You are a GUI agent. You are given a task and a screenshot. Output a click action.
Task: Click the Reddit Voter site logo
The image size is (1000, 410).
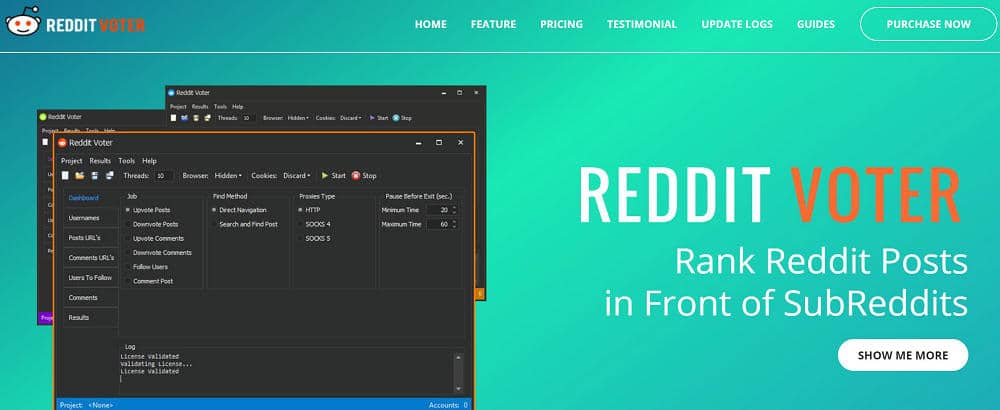(x=76, y=24)
